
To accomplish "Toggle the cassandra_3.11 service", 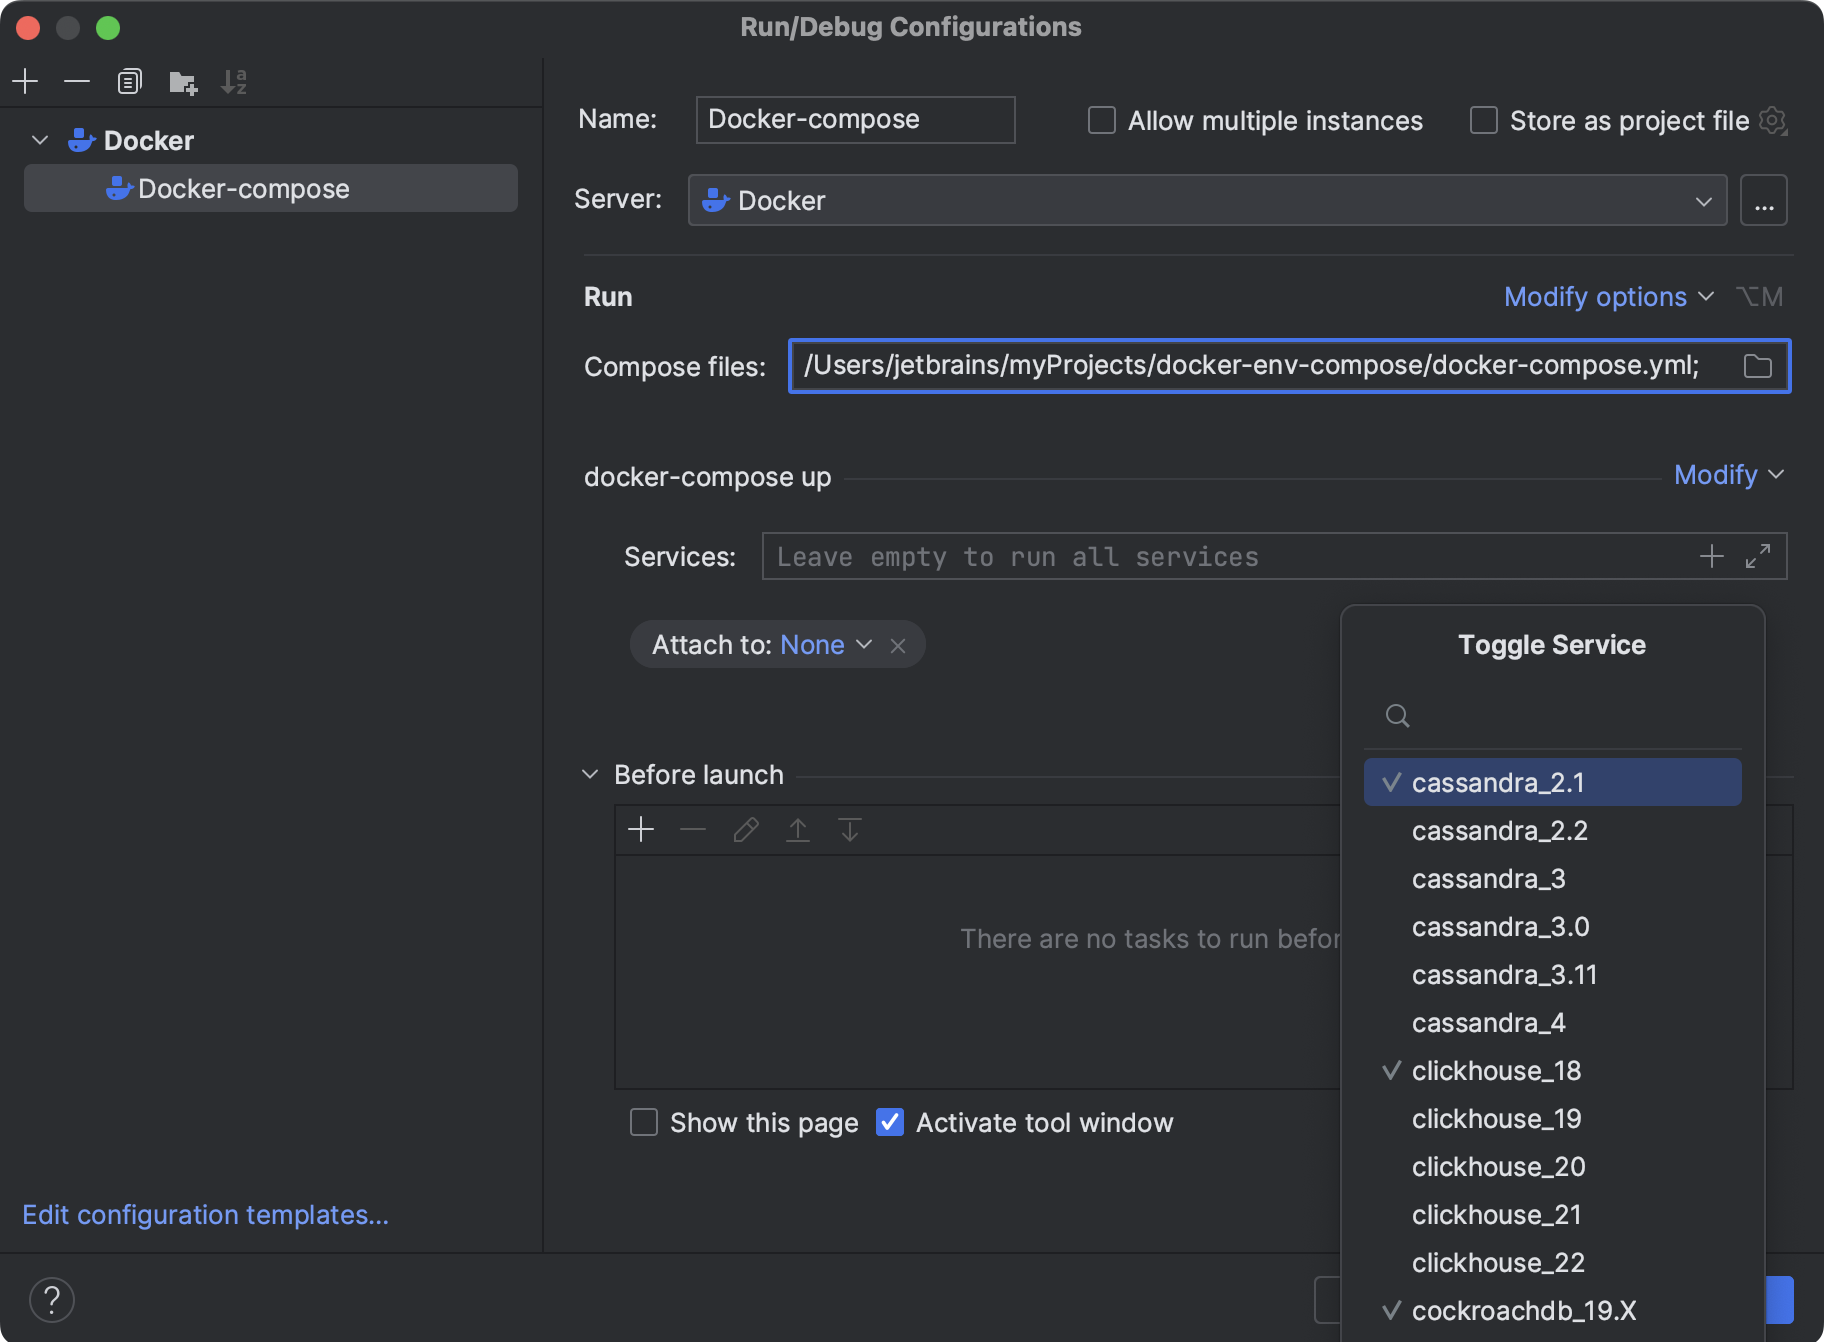I will pos(1504,974).
